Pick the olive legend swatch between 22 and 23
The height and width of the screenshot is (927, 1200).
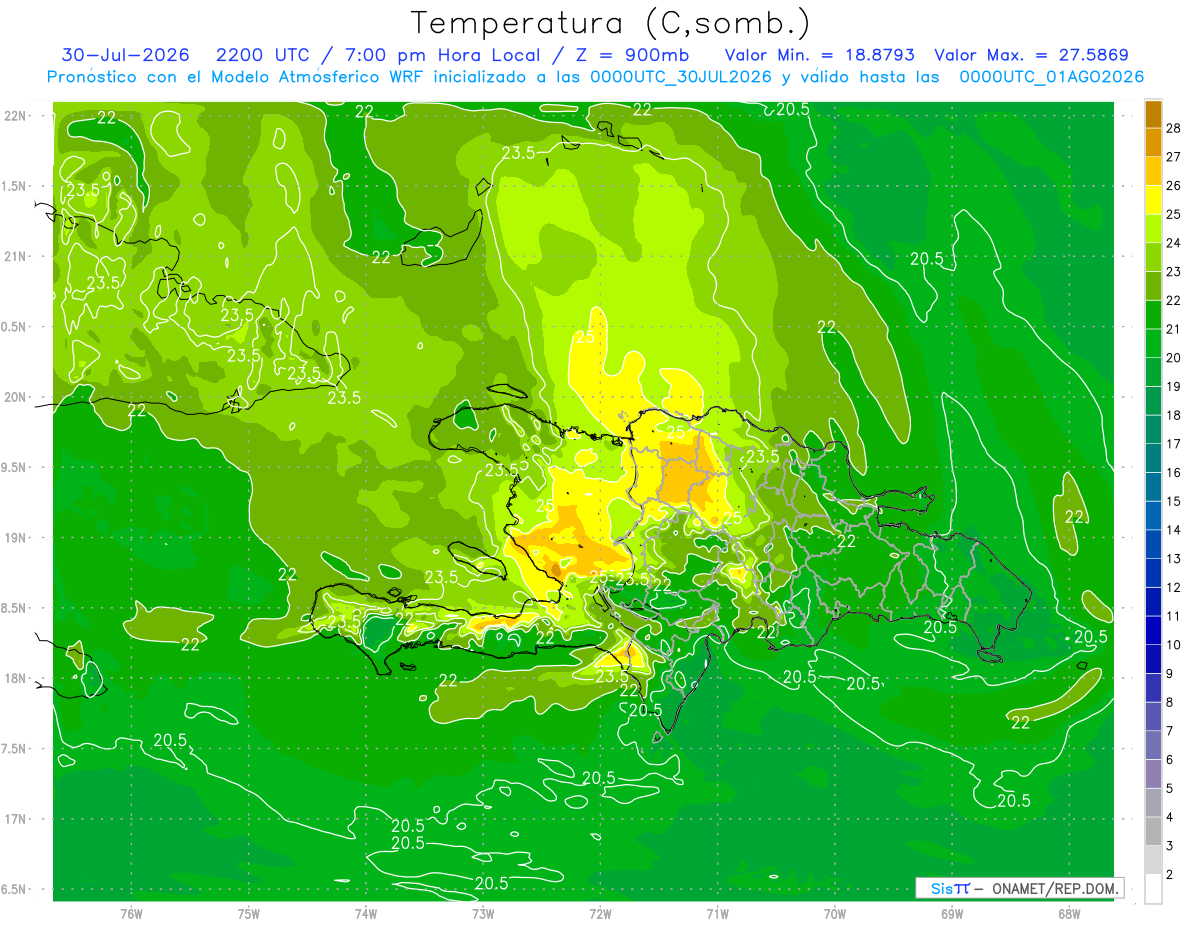click(x=1153, y=286)
